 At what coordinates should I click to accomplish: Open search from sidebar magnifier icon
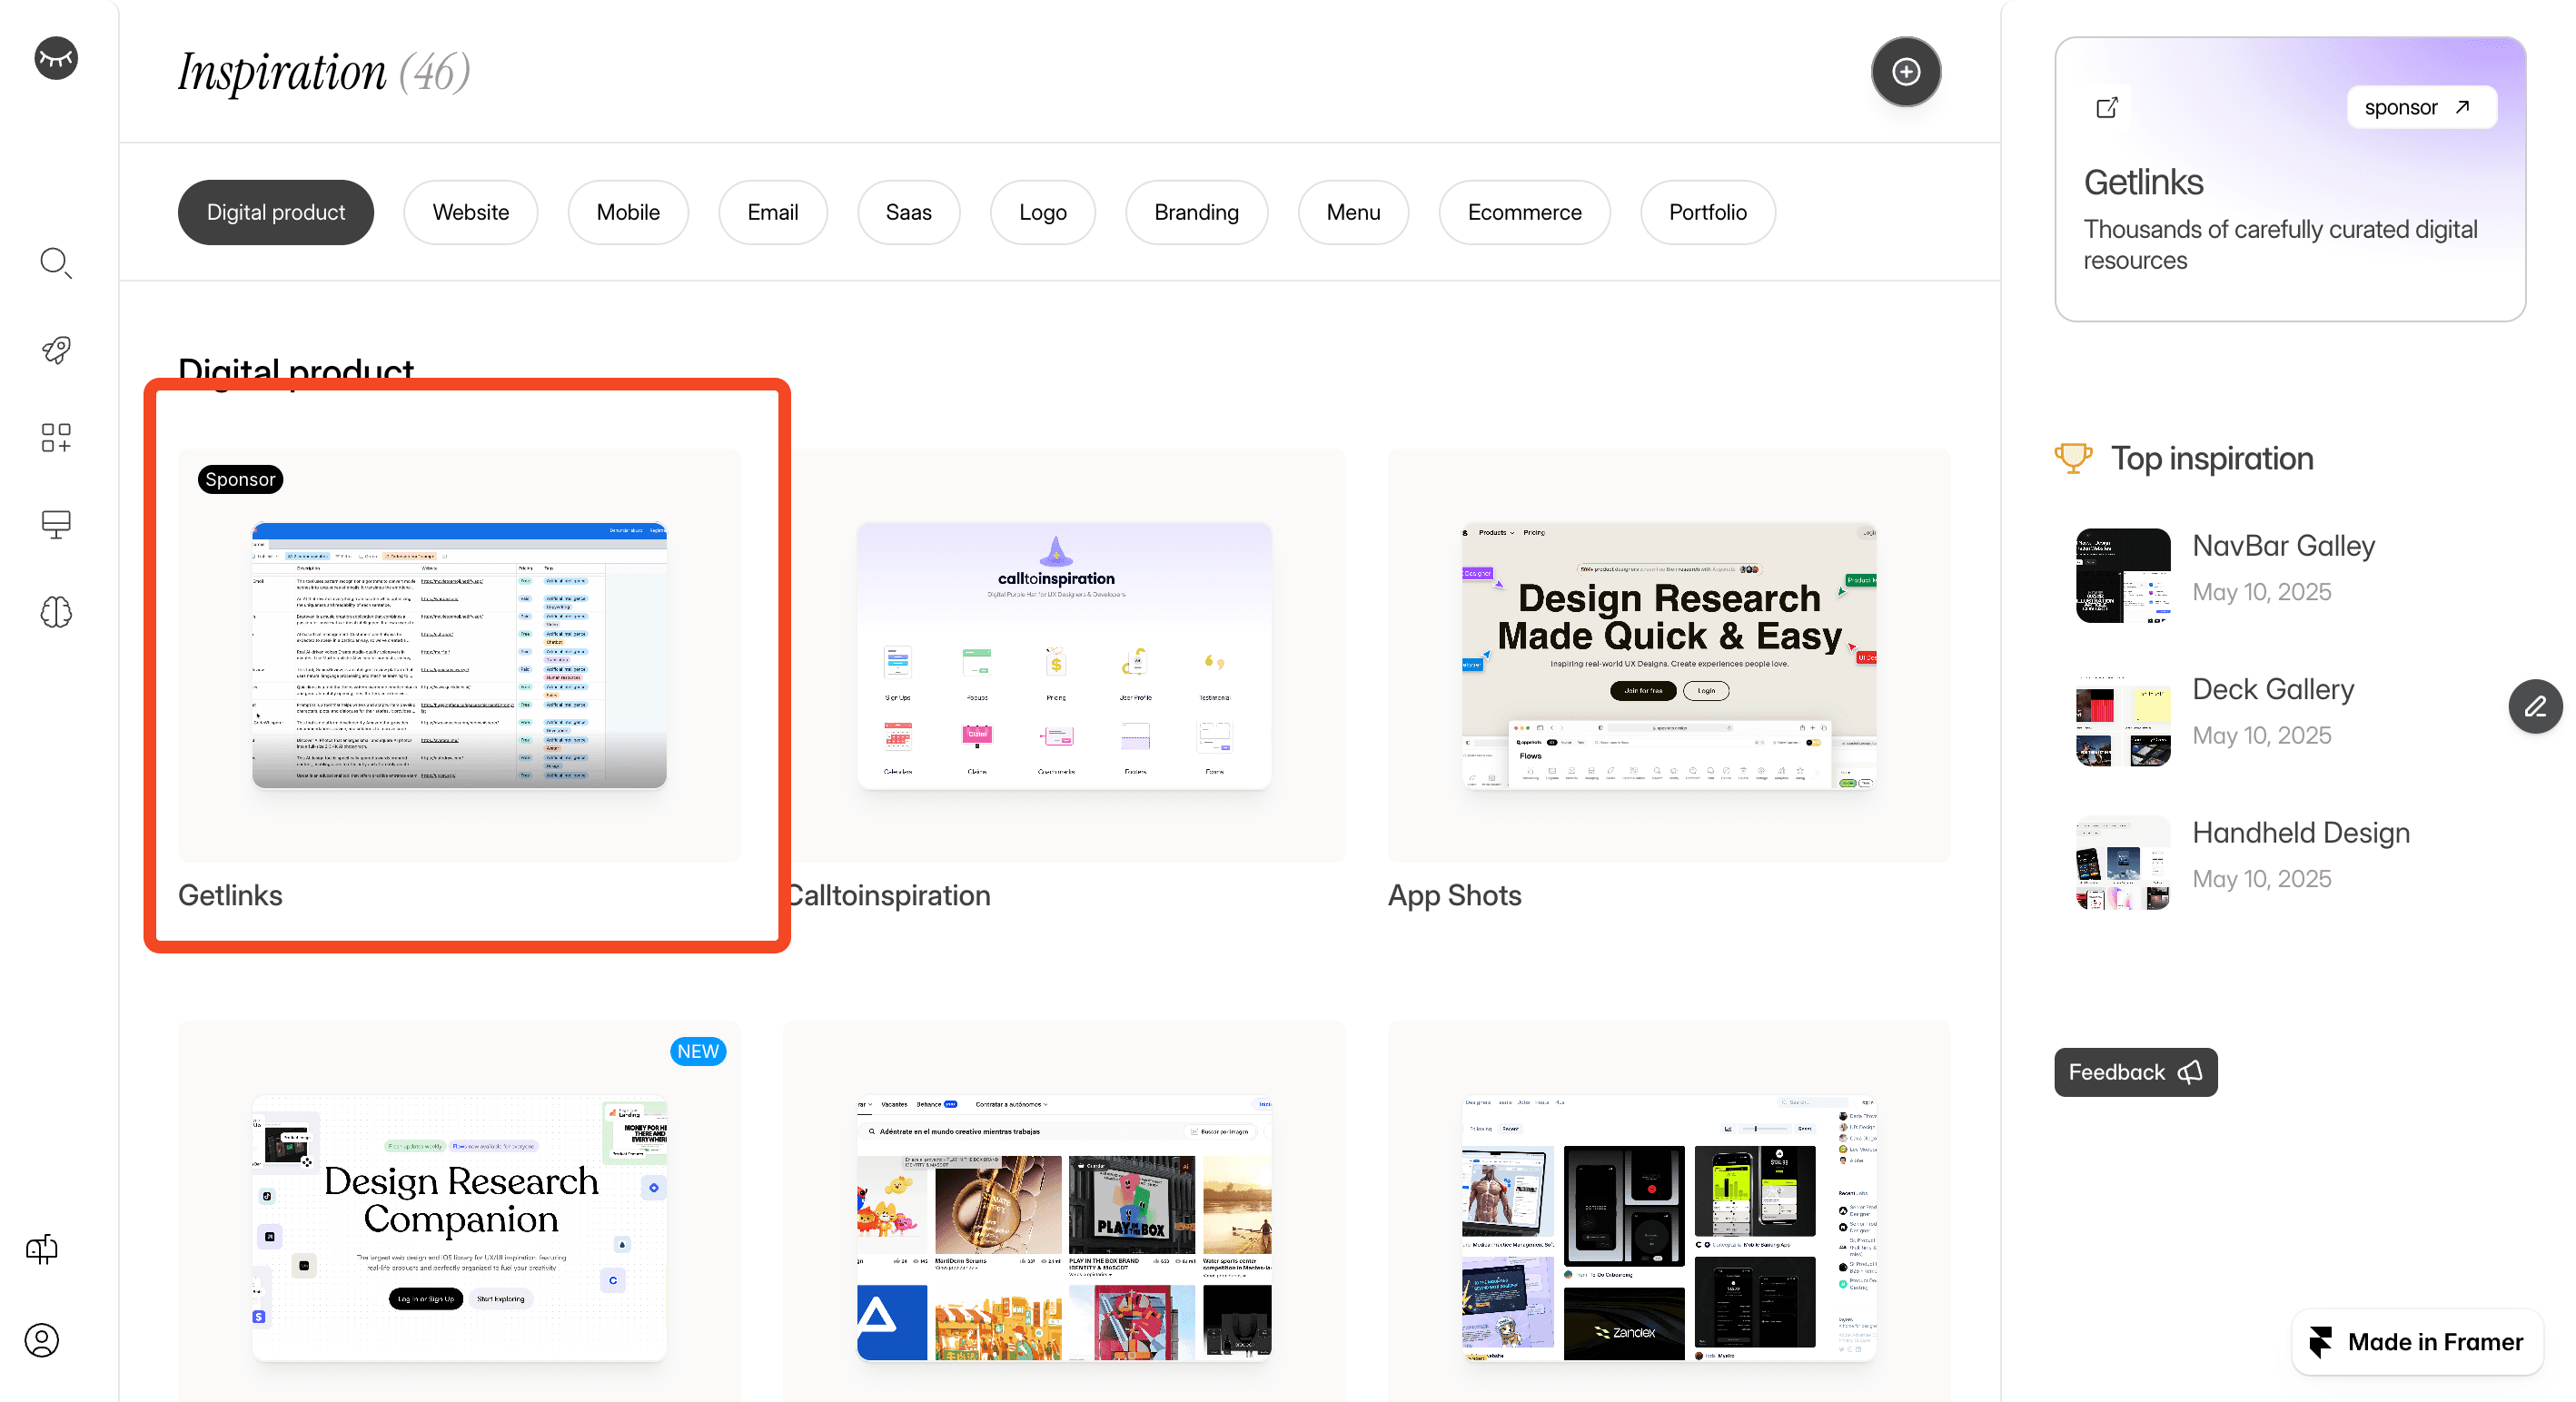(x=56, y=263)
